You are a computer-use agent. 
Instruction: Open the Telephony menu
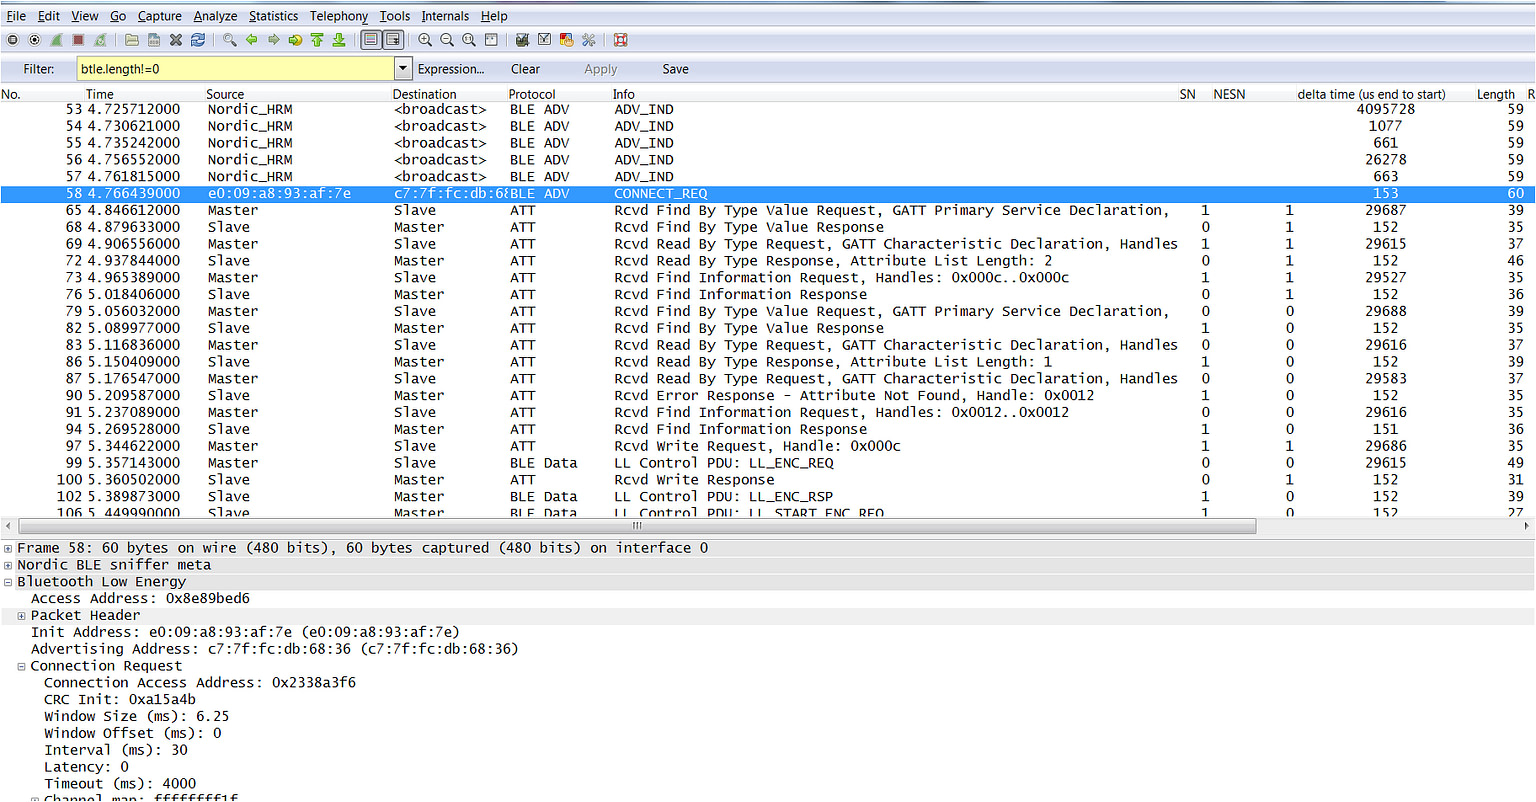coord(338,16)
